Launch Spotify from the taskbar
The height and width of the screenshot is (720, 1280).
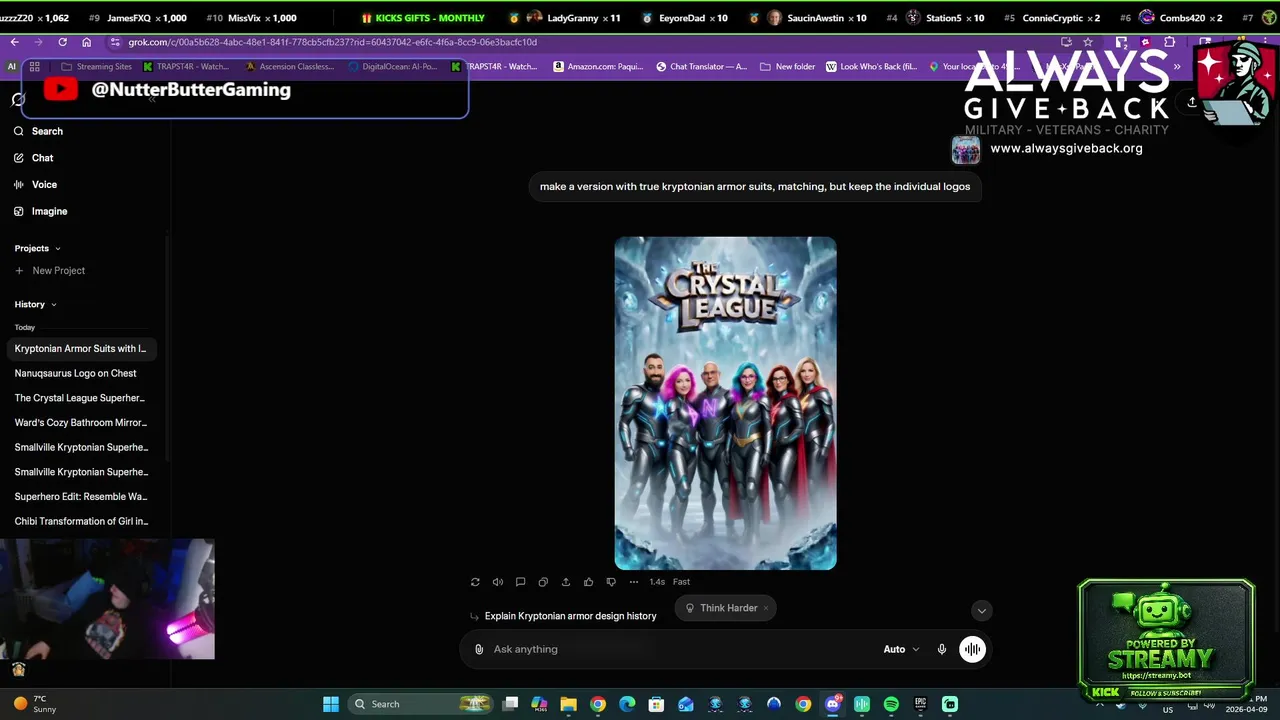pos(891,704)
